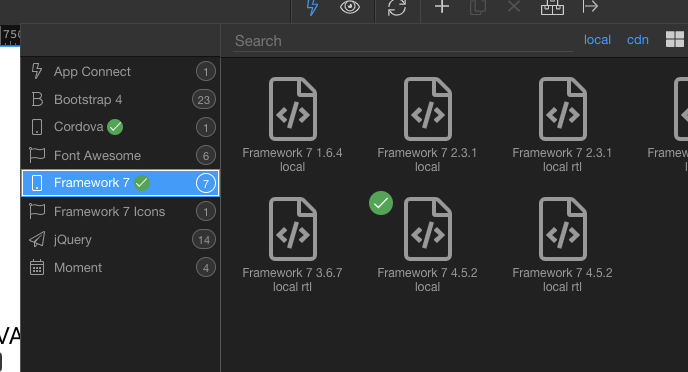Click the duplicate pages icon in toolbar
688x372 pixels.
[x=478, y=7]
